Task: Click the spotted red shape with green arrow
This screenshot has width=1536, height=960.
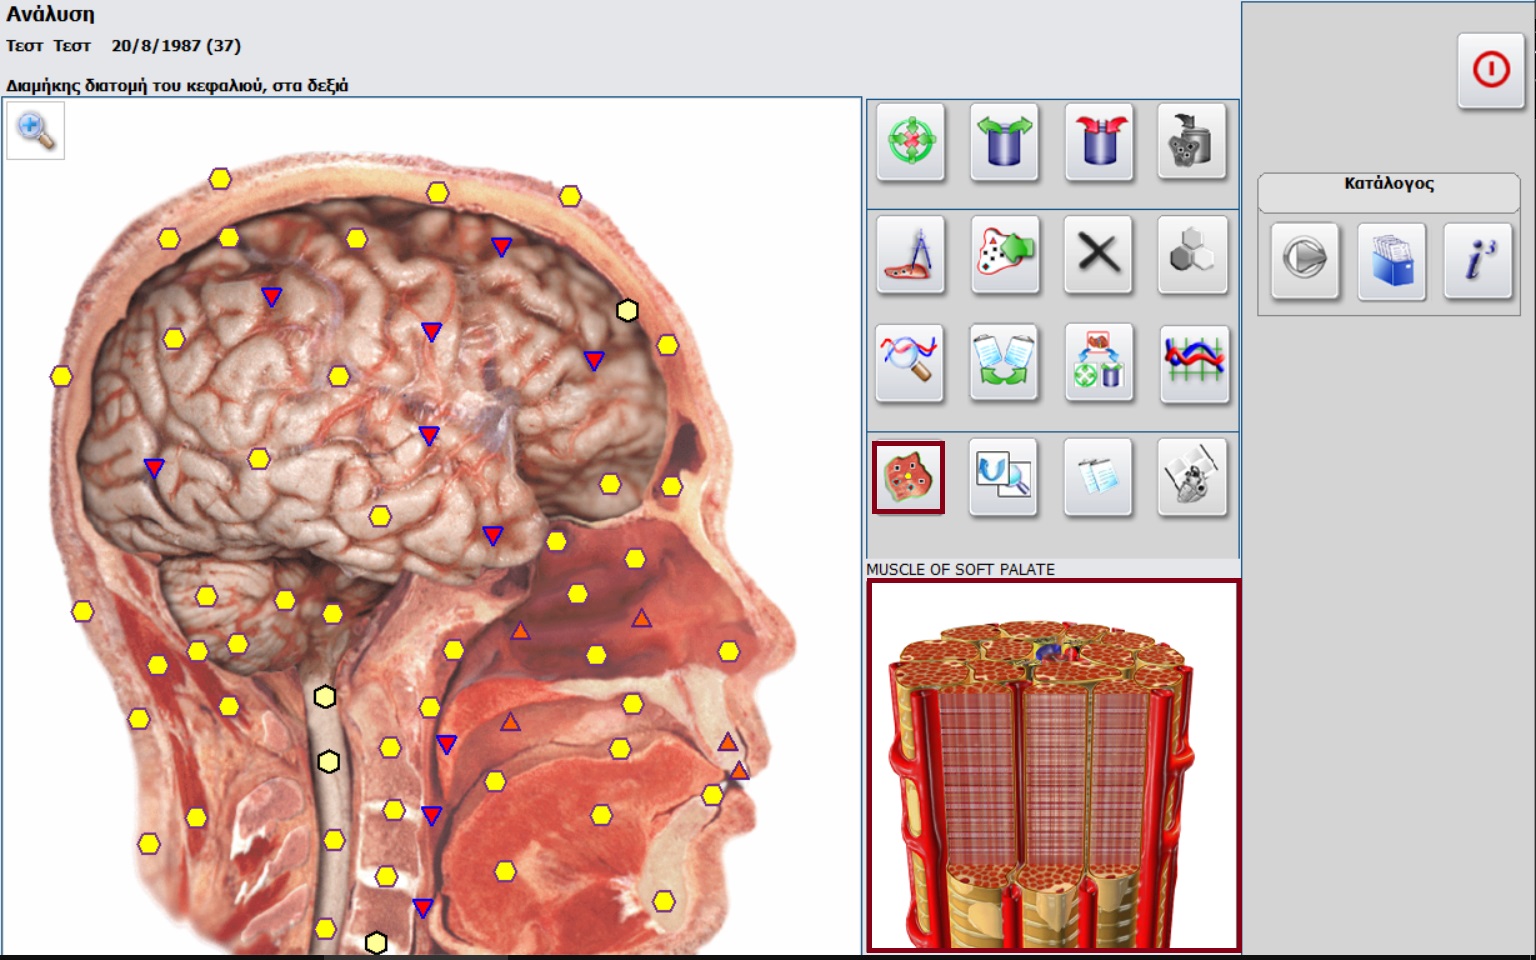Action: click(x=1004, y=254)
